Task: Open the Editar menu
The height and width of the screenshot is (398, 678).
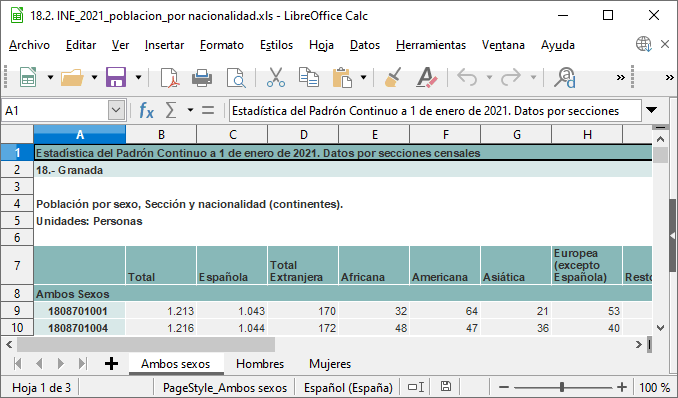Action: pyautogui.click(x=81, y=45)
